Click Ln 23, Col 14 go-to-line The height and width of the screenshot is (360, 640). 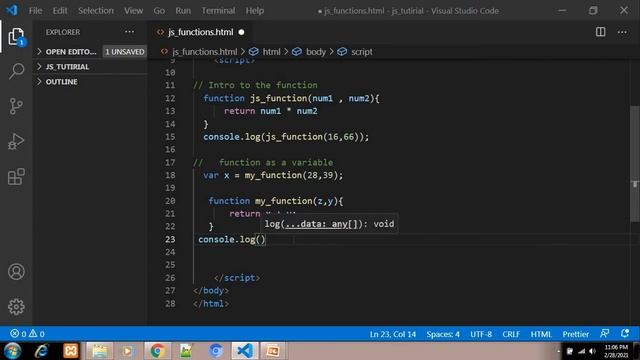[393, 334]
